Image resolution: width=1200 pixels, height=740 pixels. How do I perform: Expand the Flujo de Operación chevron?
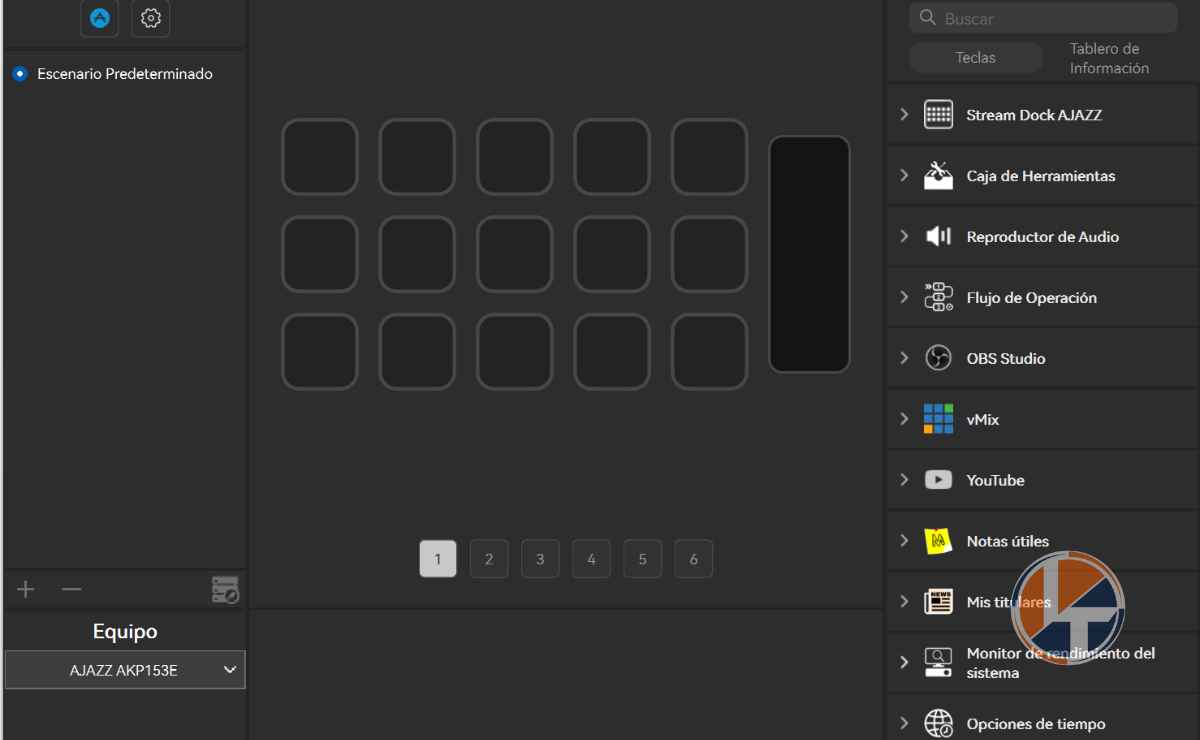[x=904, y=298]
